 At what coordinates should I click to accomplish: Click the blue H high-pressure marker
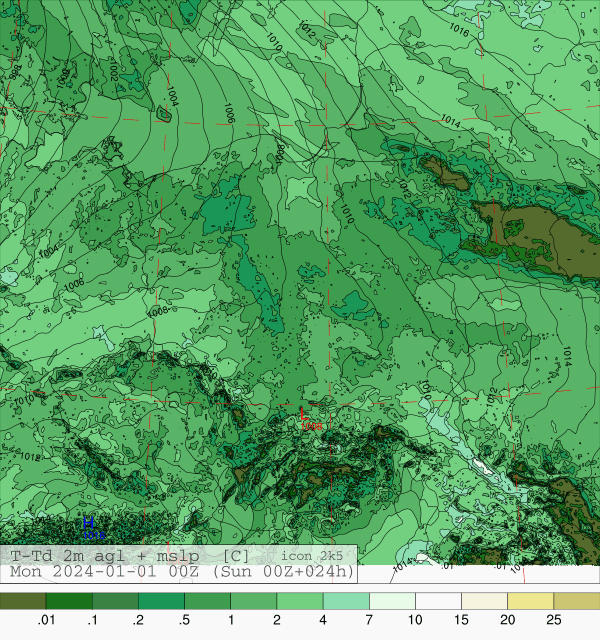tap(88, 523)
